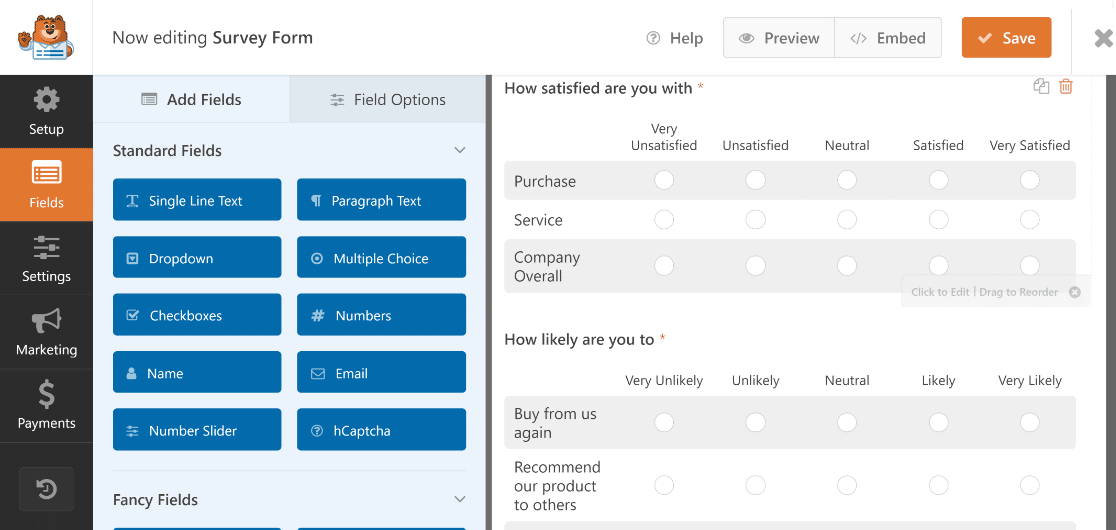
Task: Click the WPForms bear mascot logo
Action: (46, 38)
